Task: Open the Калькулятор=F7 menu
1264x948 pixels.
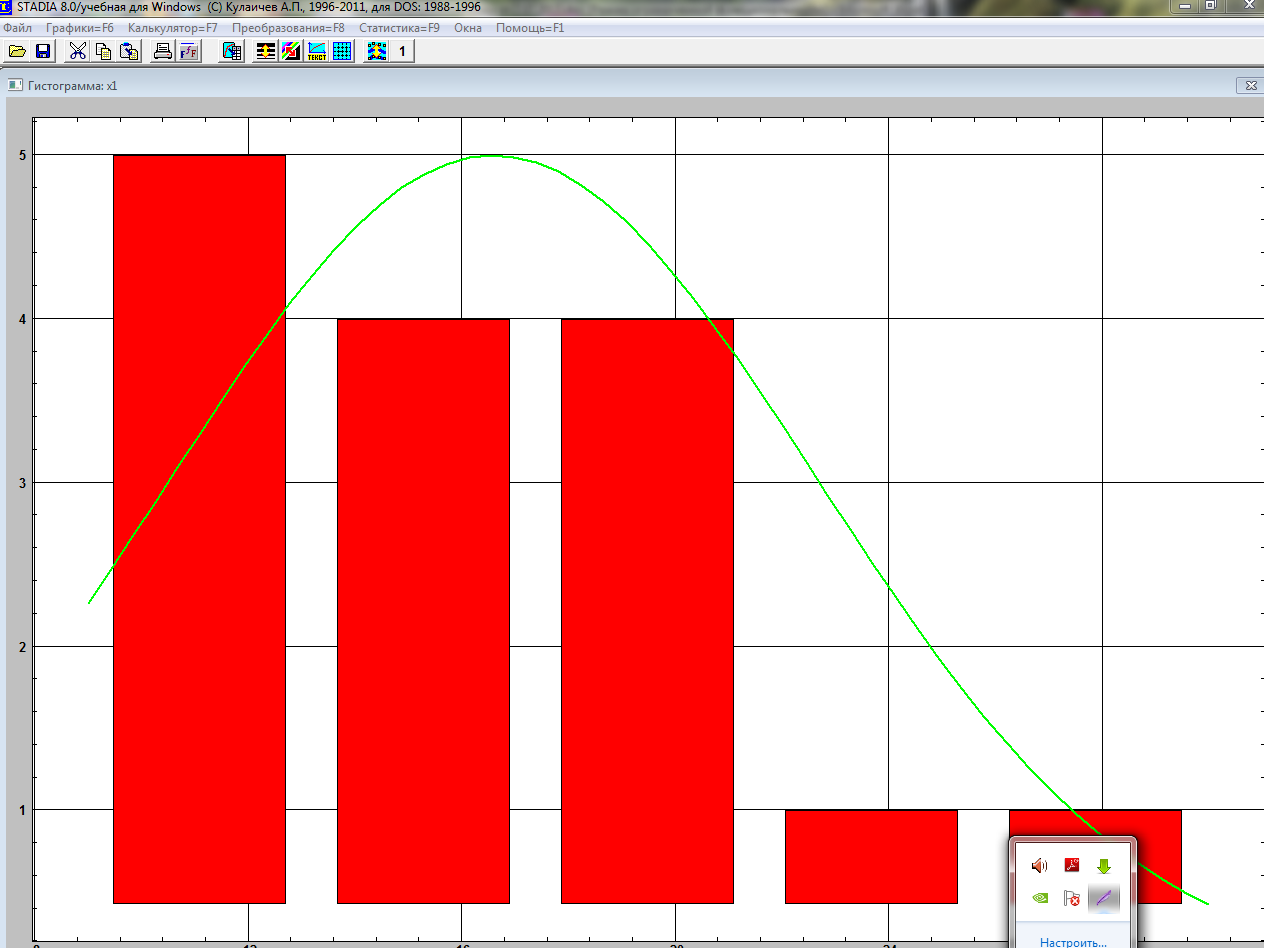Action: tap(173, 28)
